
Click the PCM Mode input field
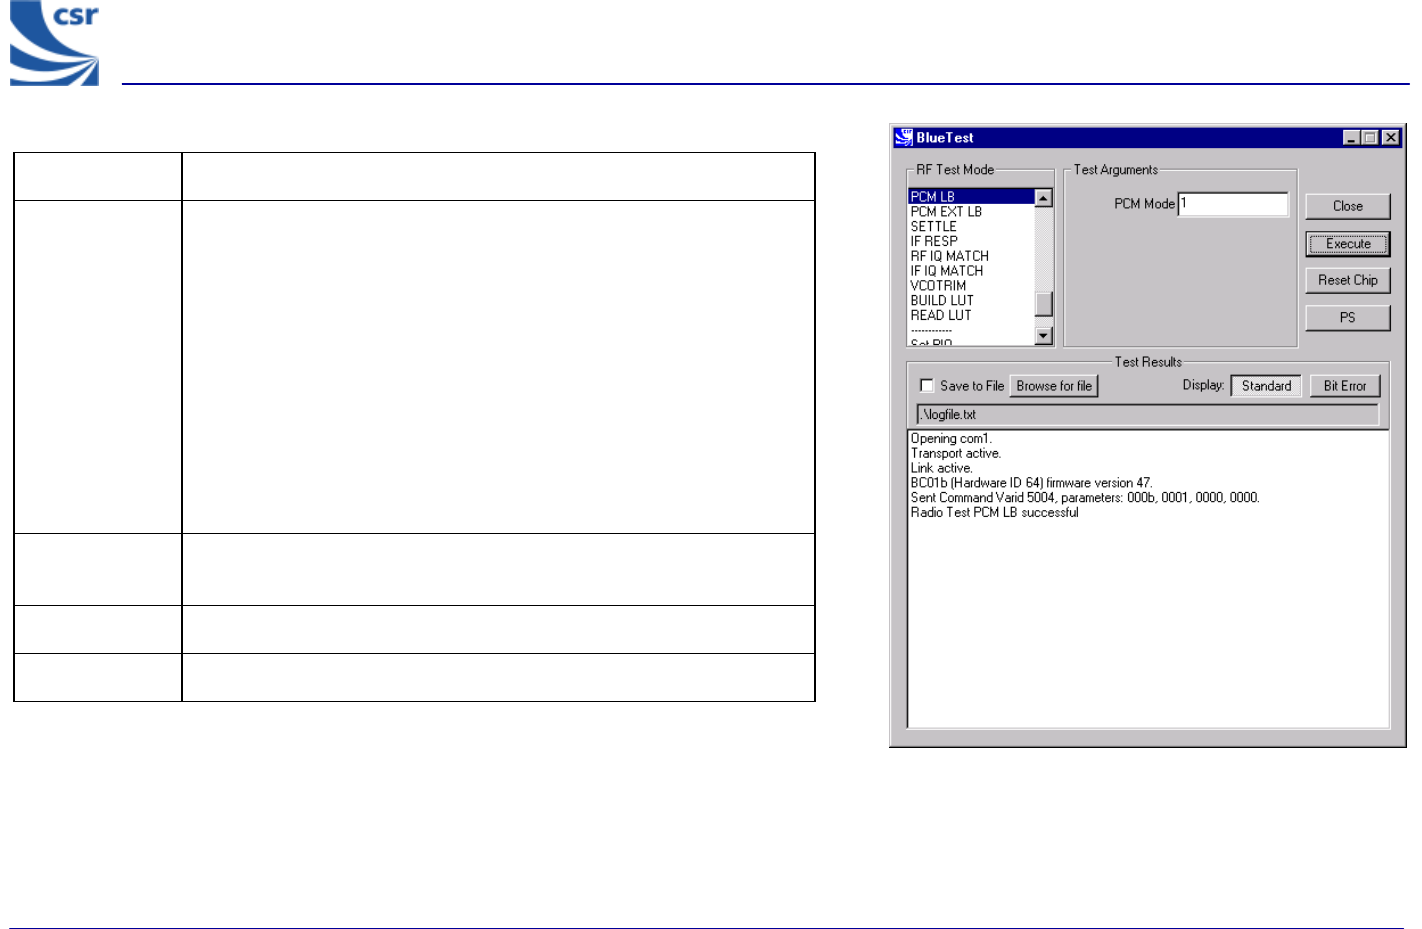1233,204
